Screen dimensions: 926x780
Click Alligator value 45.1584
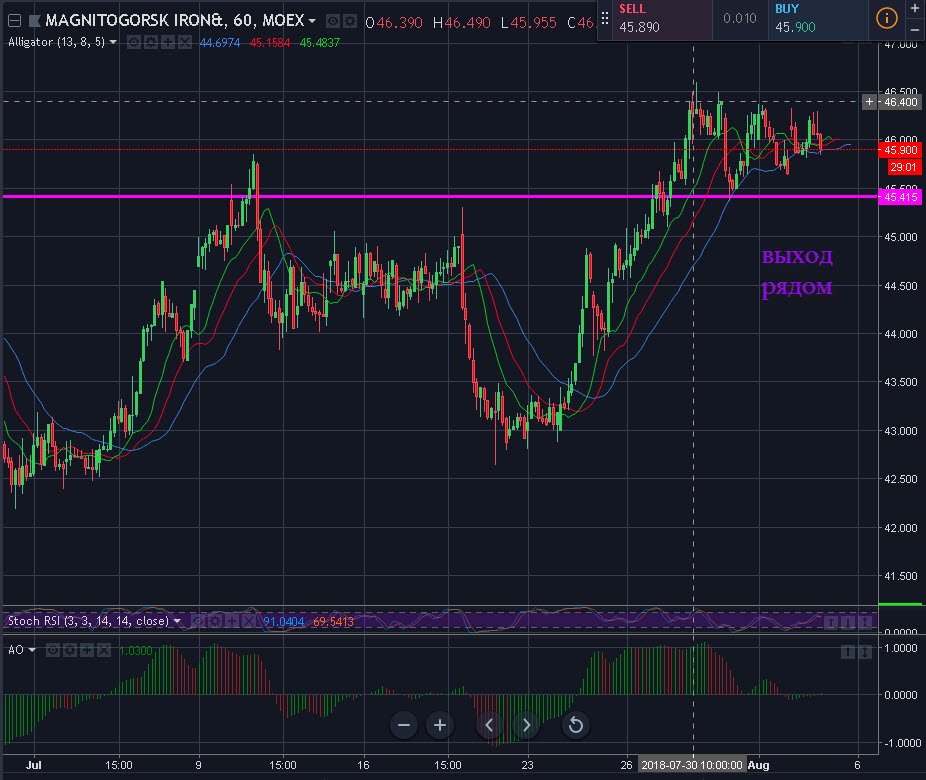[270, 43]
